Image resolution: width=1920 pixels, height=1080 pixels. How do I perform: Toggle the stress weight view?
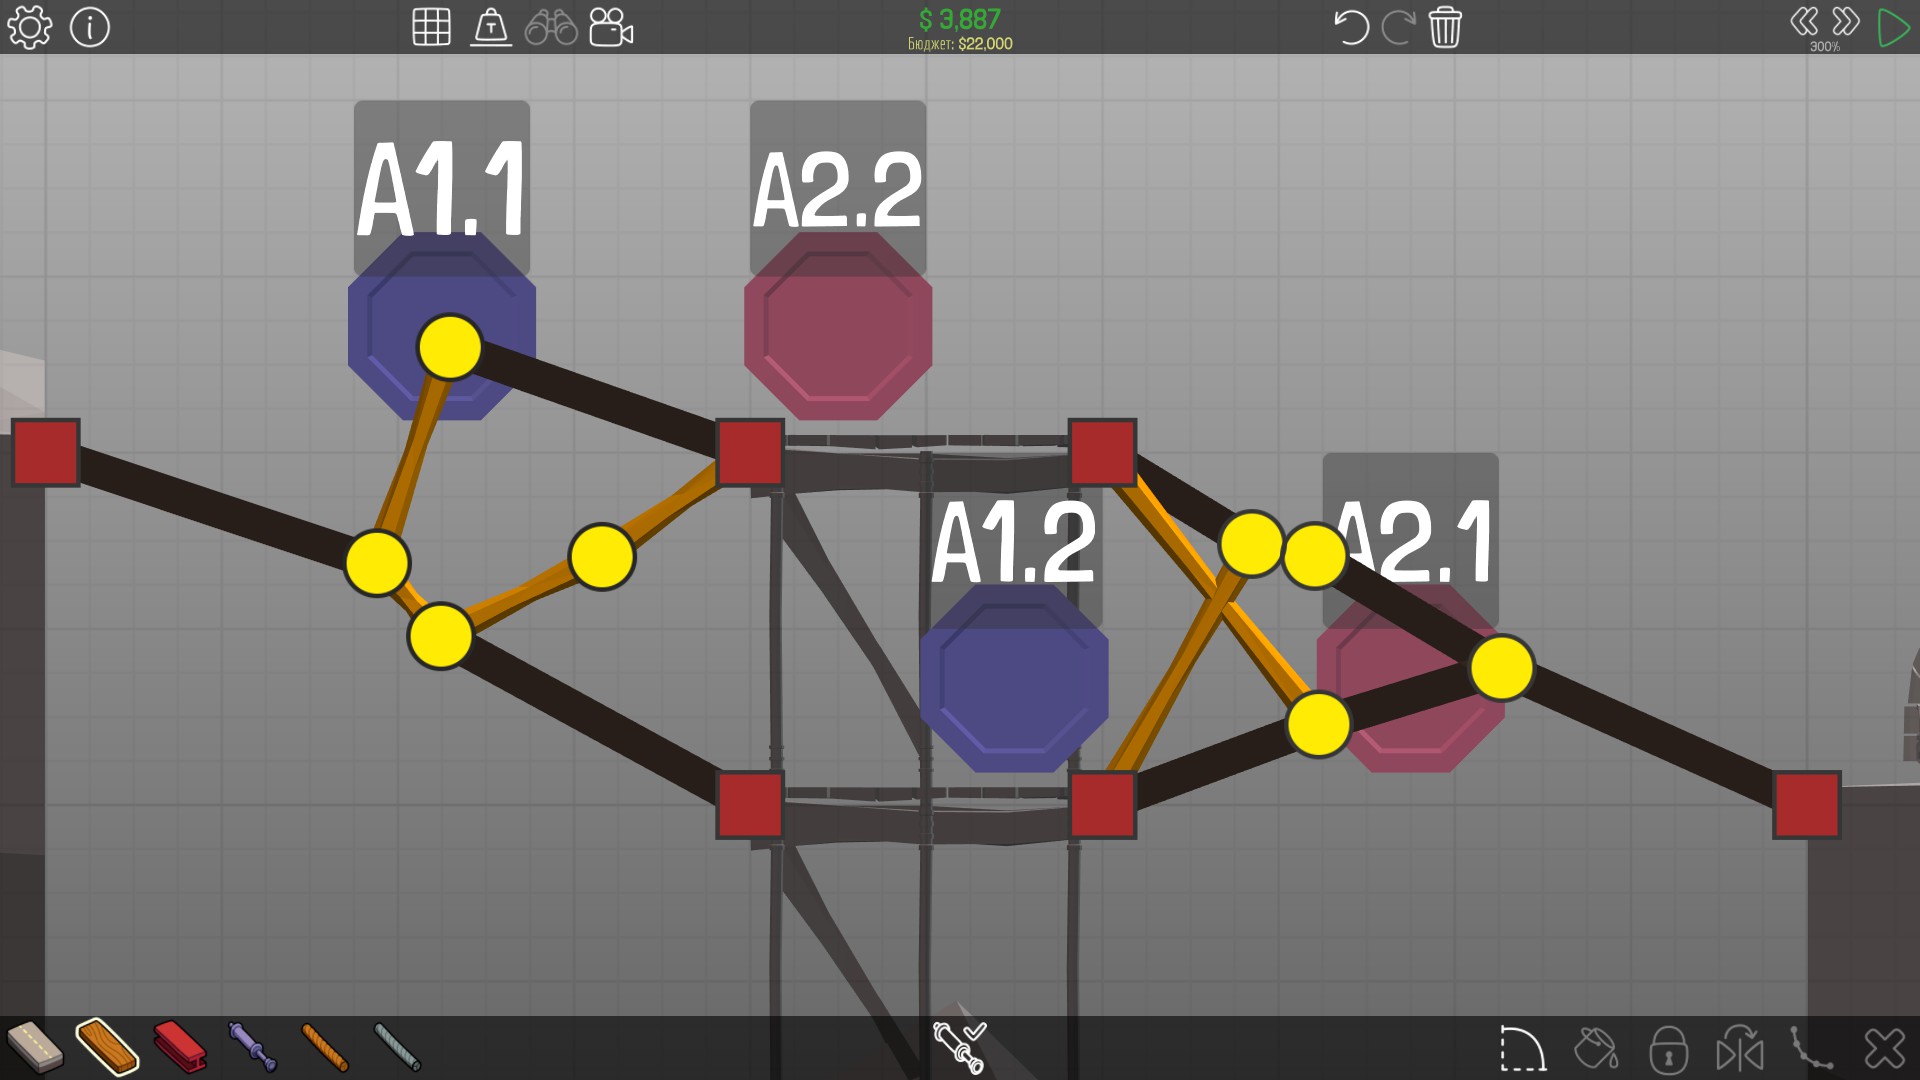tap(491, 27)
